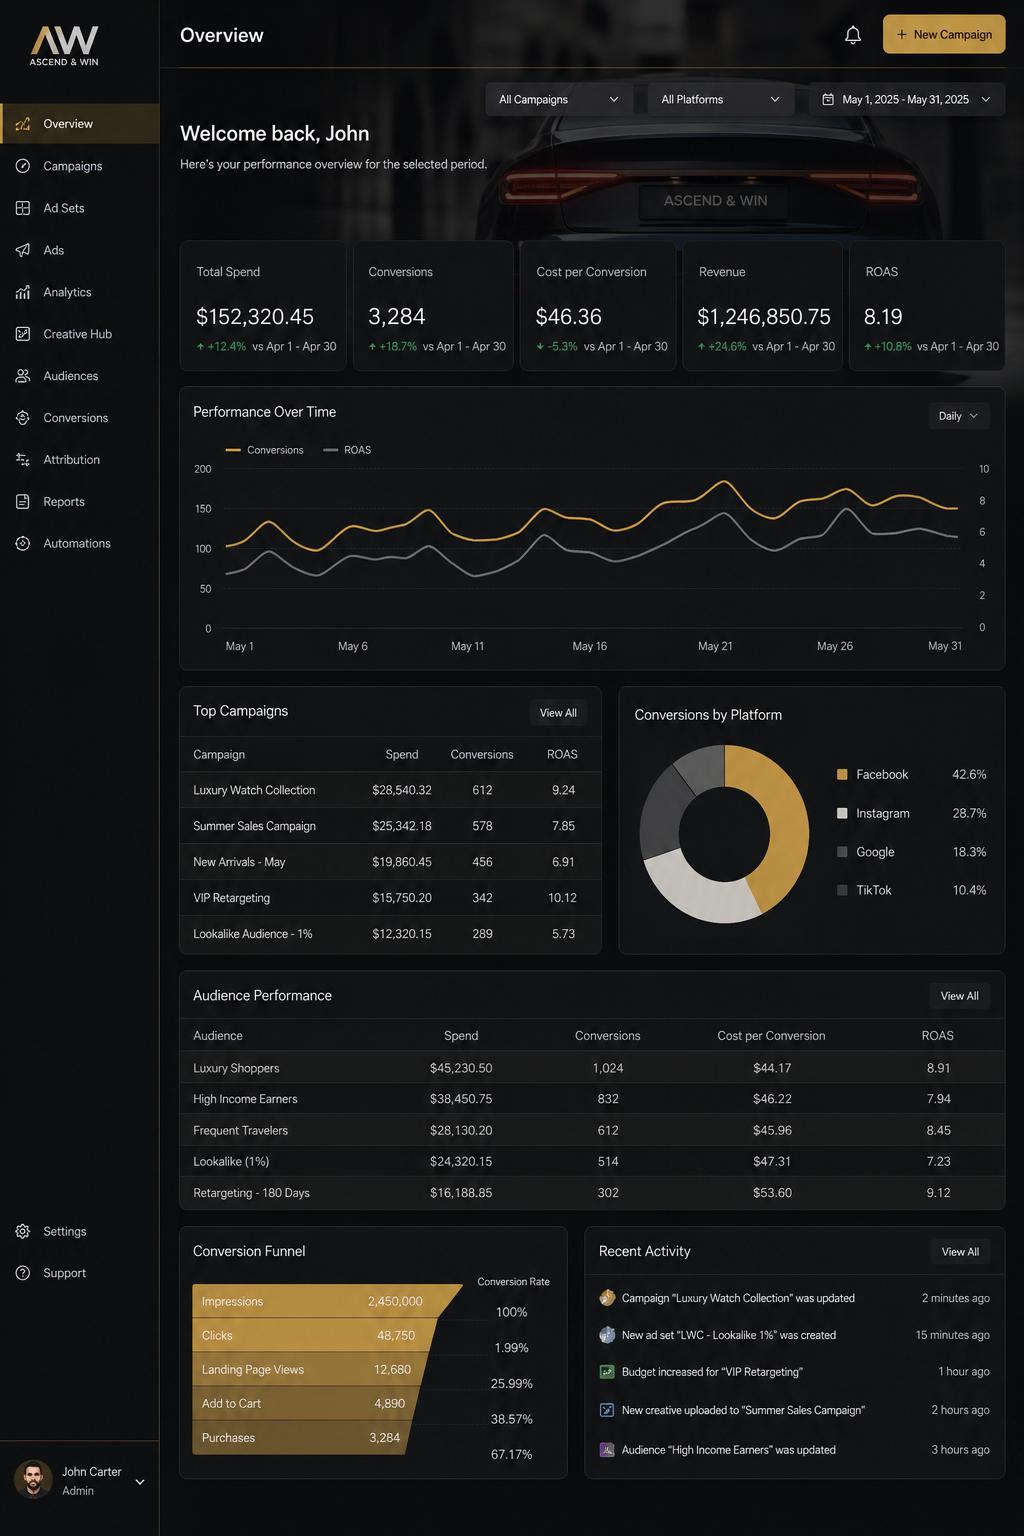1024x1536 pixels.
Task: Select Audiences in the sidebar
Action: [x=79, y=376]
